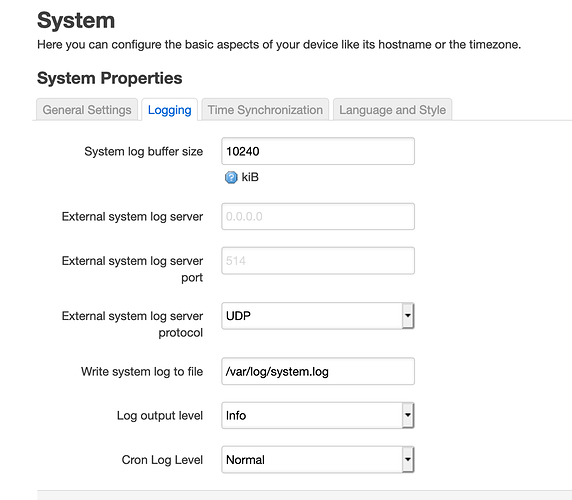This screenshot has height=500, width=572.
Task: Click the System log buffer size label
Action: [144, 151]
